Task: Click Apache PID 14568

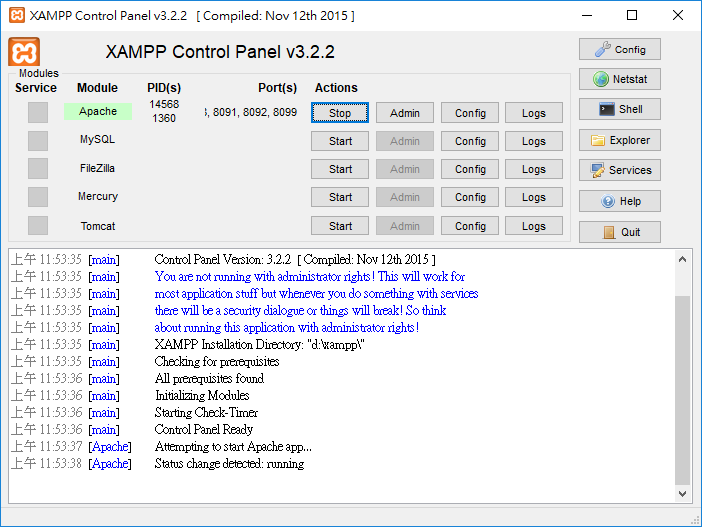Action: click(x=164, y=104)
